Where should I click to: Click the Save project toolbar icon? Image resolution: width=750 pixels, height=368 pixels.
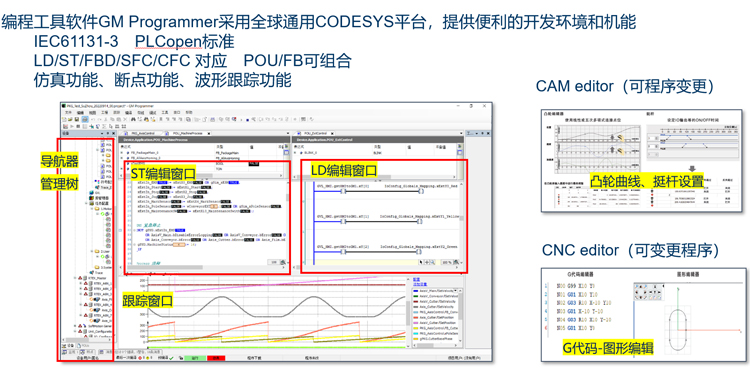(x=77, y=120)
